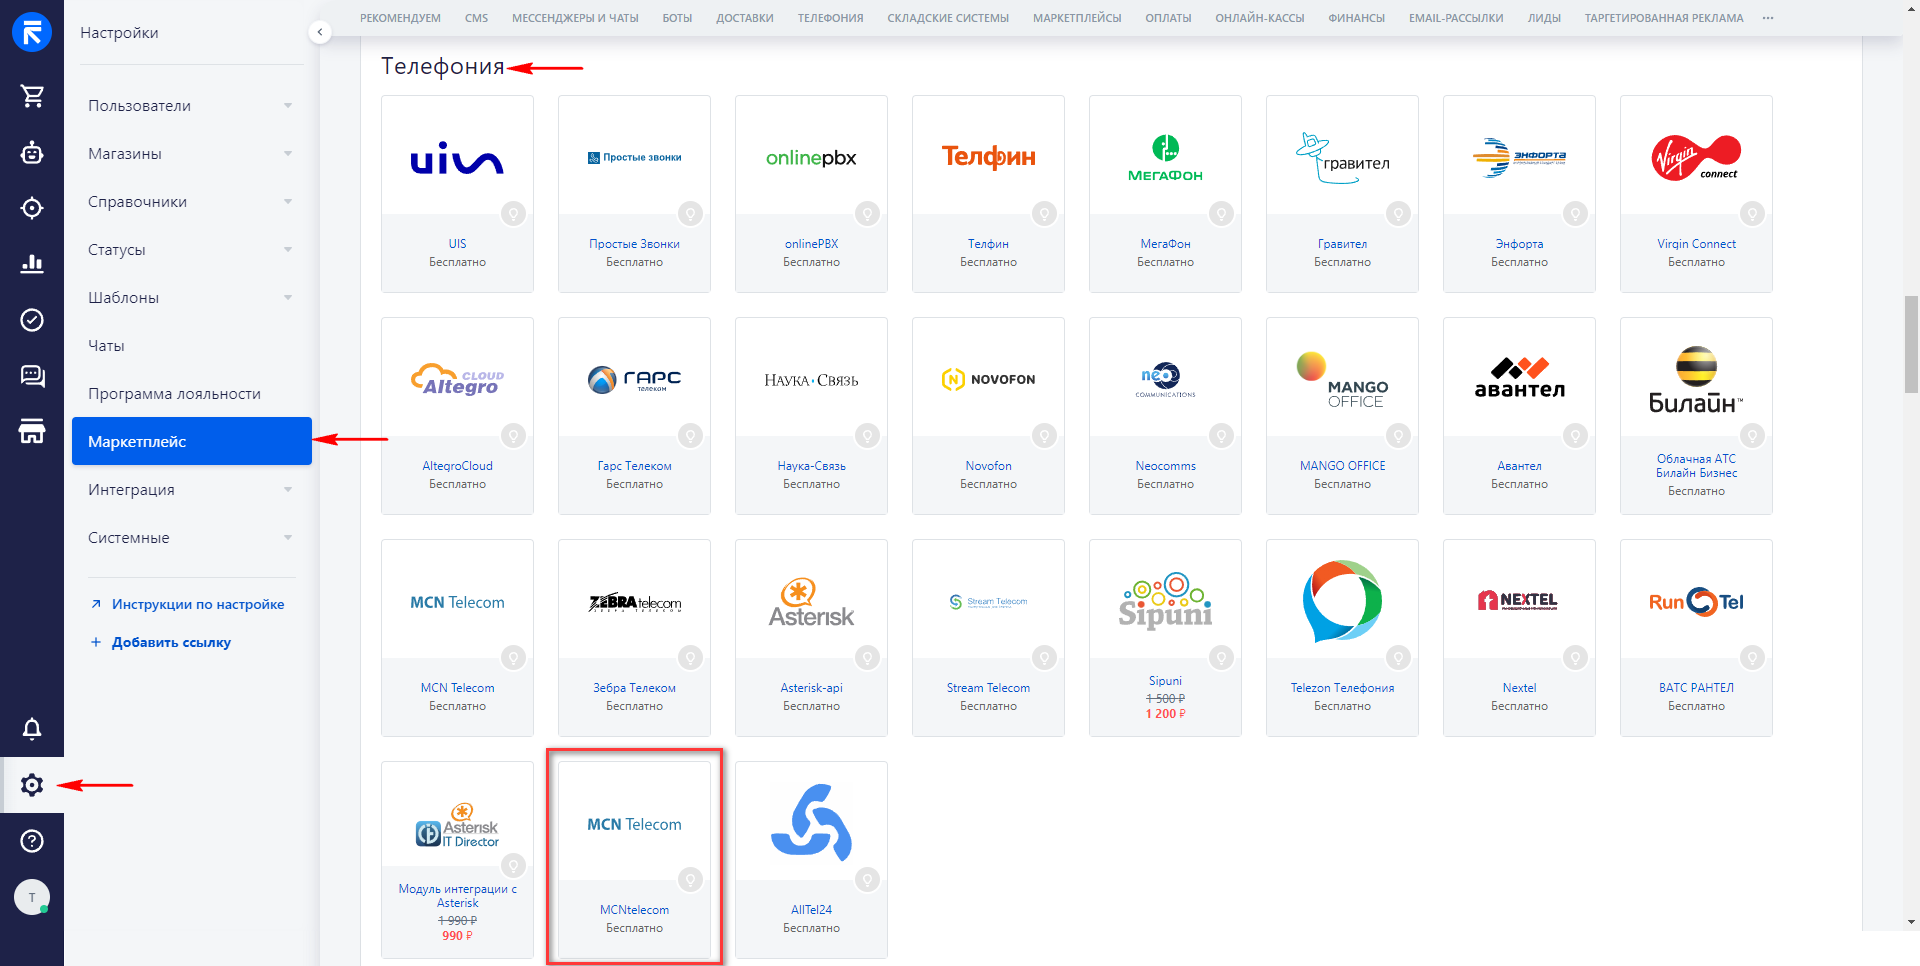The height and width of the screenshot is (966, 1920).
Task: Expand the Пользователи menu section
Action: [x=191, y=105]
